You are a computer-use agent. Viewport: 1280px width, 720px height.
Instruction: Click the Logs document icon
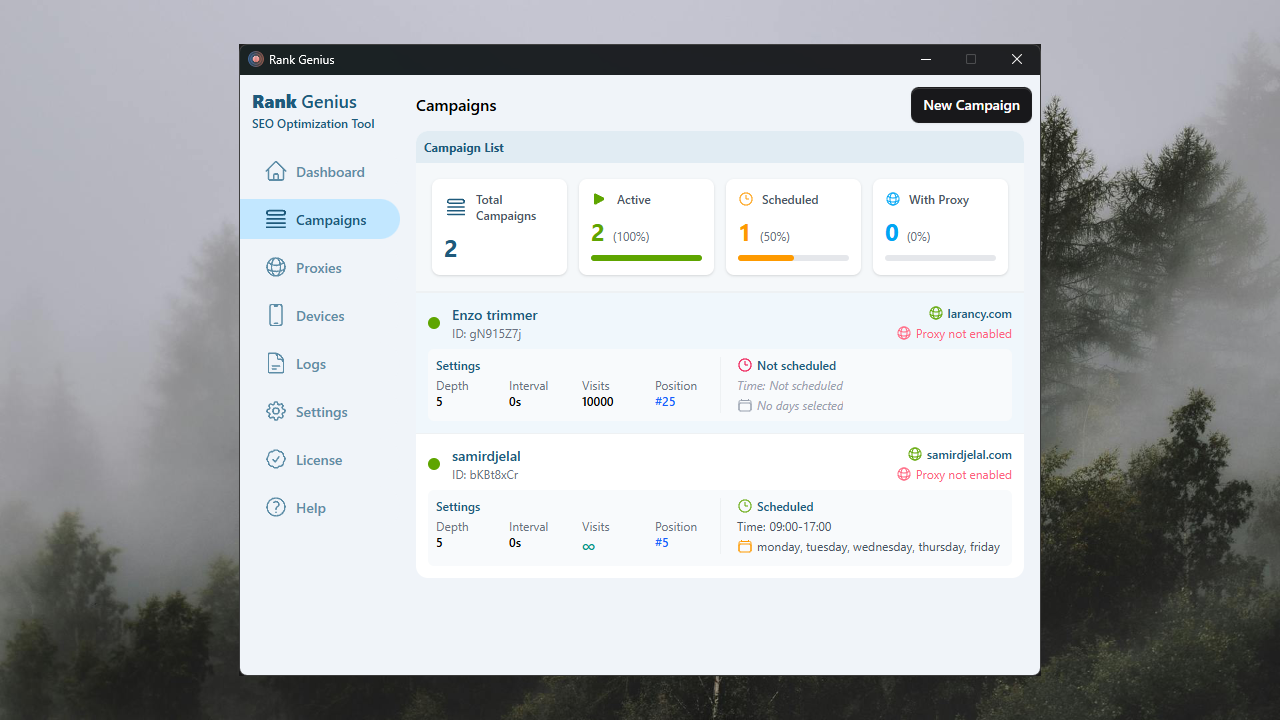[x=276, y=364]
